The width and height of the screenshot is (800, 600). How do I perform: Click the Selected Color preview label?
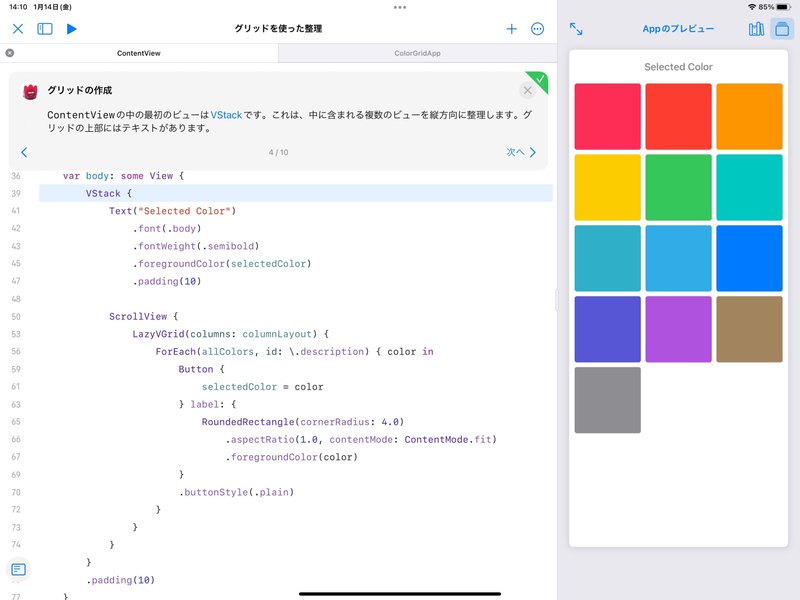(x=678, y=67)
